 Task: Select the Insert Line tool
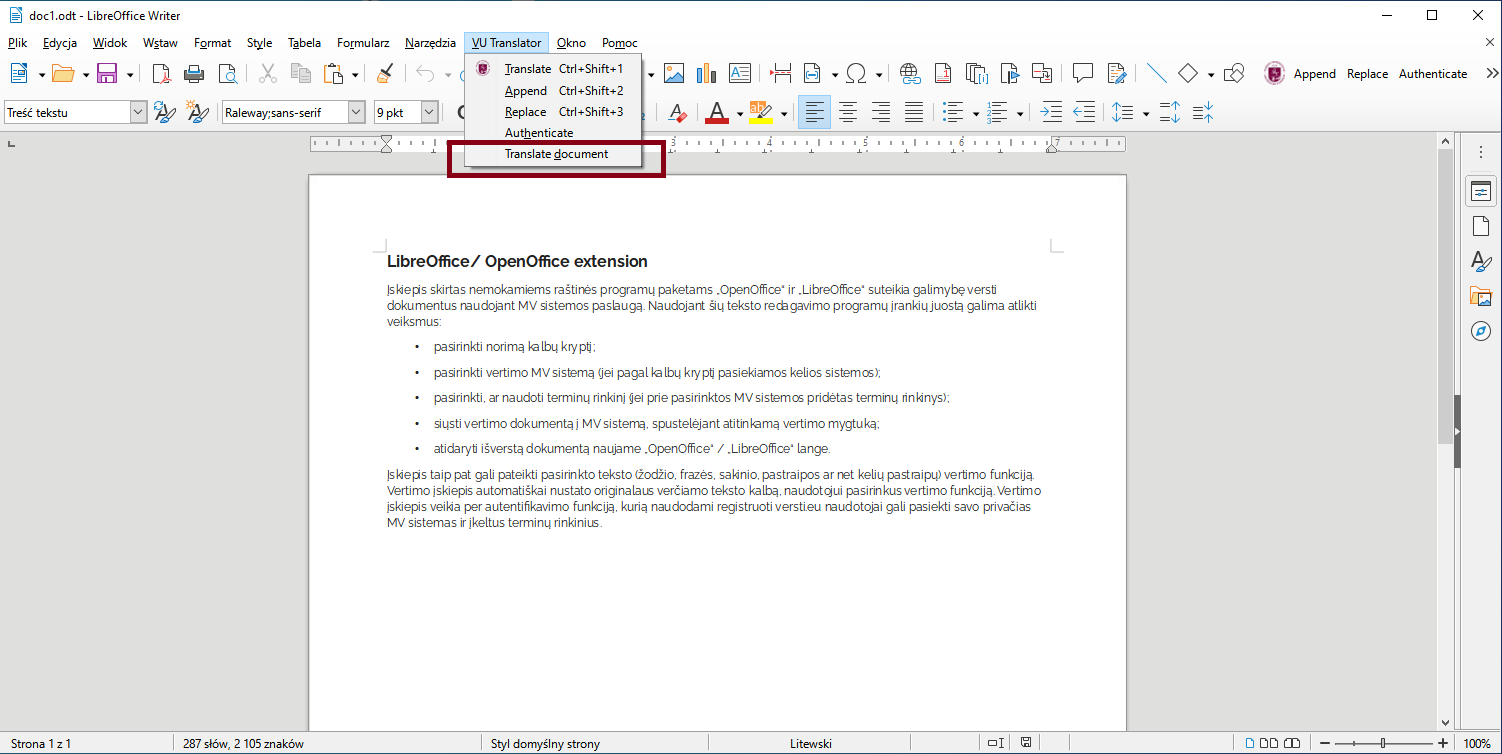click(x=1156, y=73)
